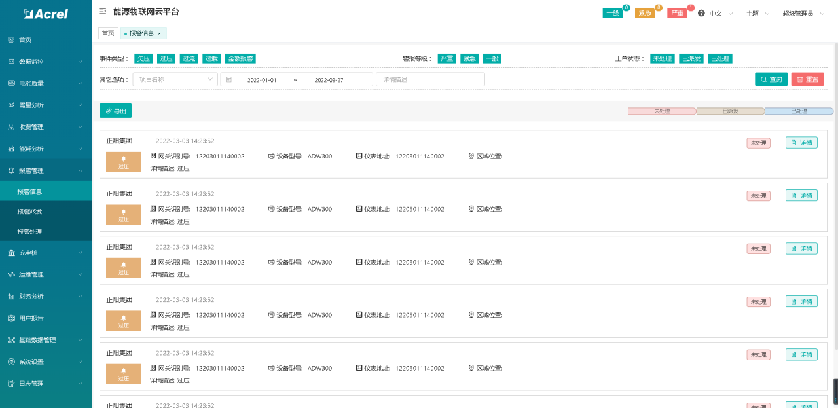838x409 pixels.
Task: Click the blue status legend bar
Action: pyautogui.click(x=799, y=111)
